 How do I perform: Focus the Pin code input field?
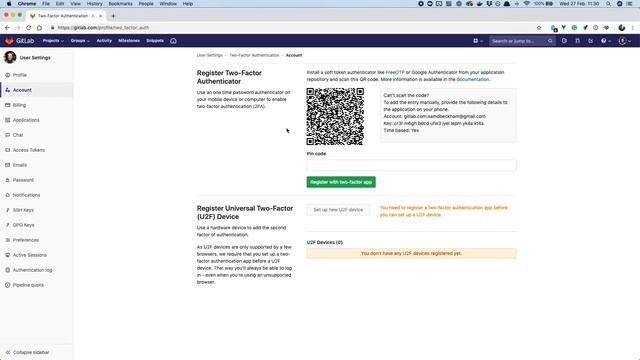point(411,165)
